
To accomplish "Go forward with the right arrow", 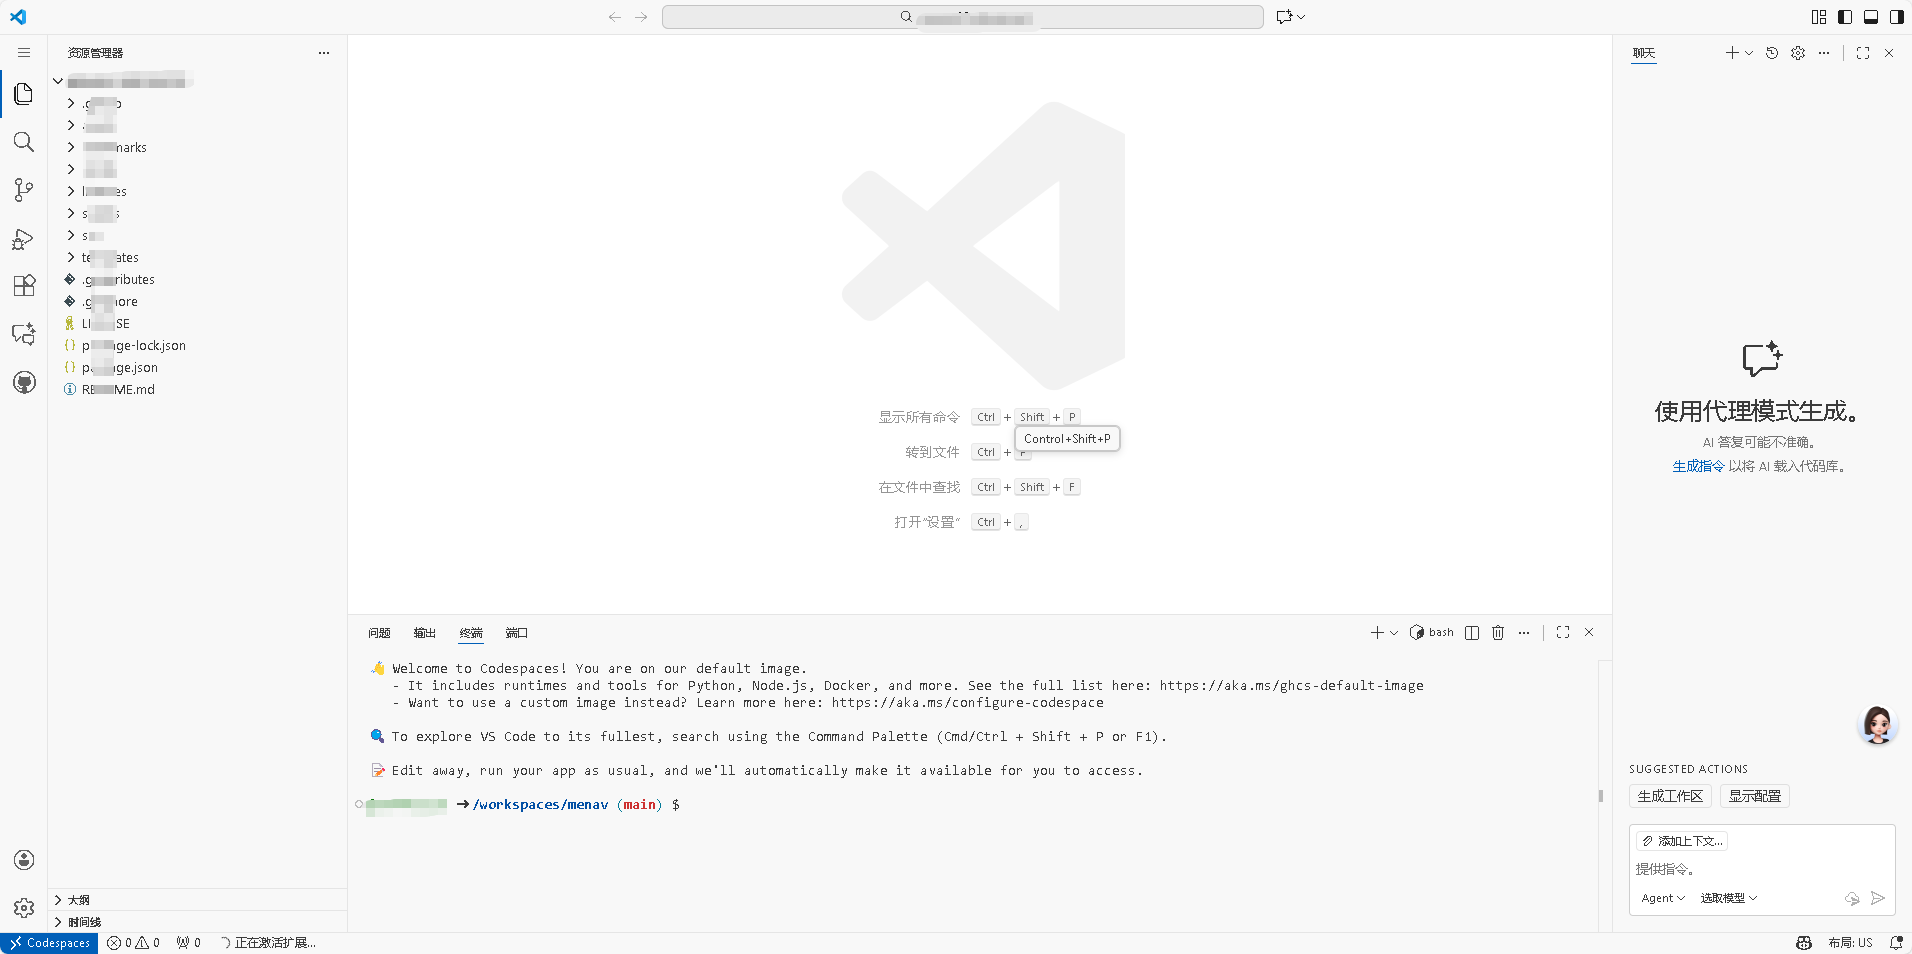I will [x=641, y=17].
